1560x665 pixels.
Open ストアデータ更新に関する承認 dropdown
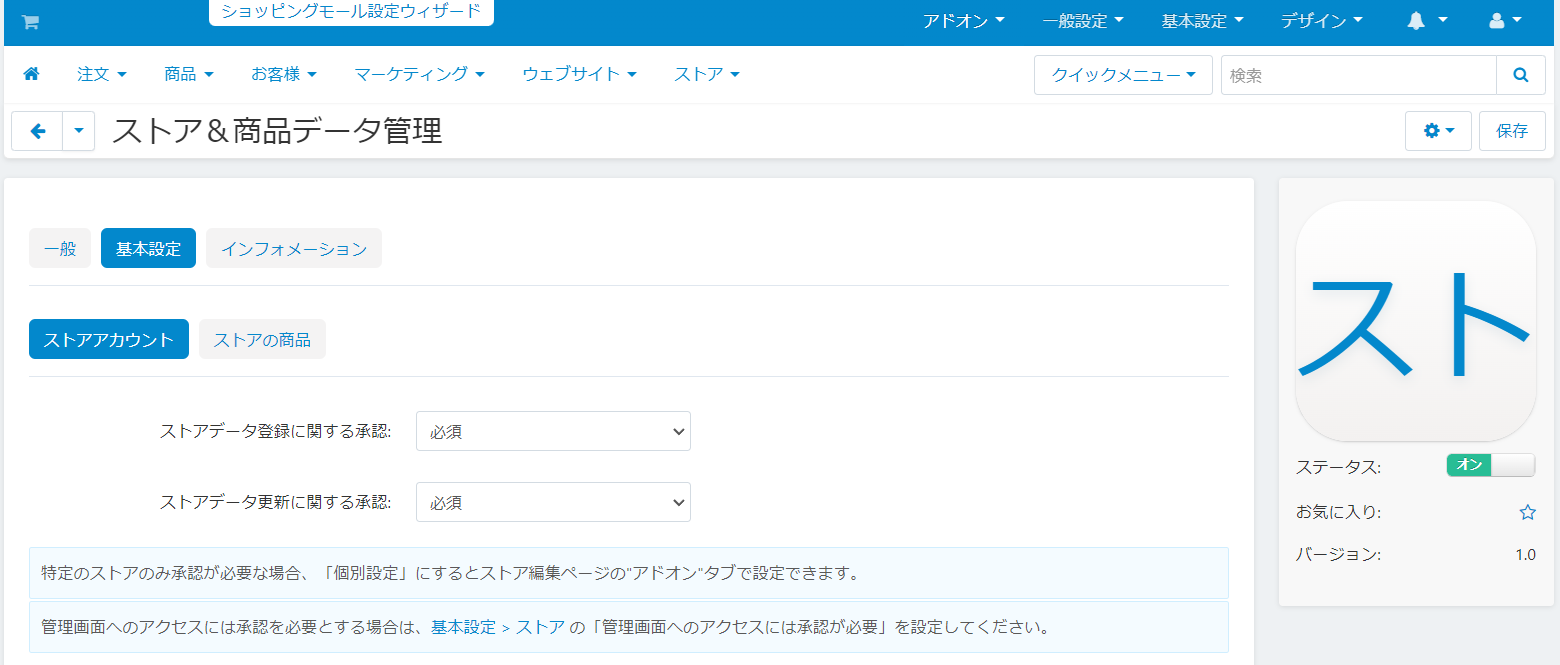[553, 502]
